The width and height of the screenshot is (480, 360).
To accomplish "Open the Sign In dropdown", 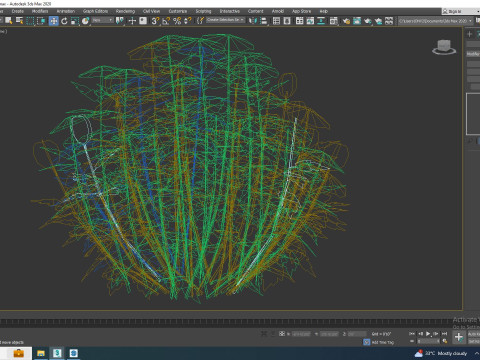I will coord(460,11).
